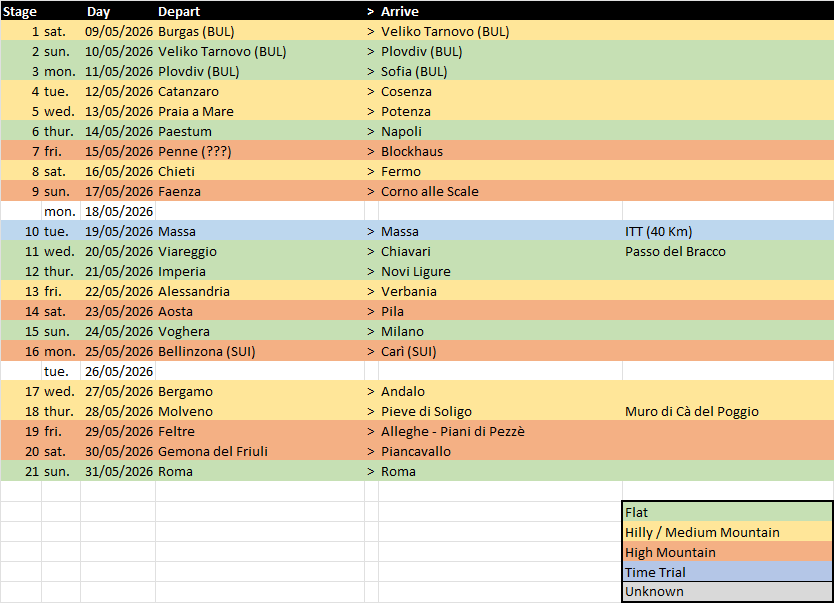Click the Day column header

pos(99,11)
